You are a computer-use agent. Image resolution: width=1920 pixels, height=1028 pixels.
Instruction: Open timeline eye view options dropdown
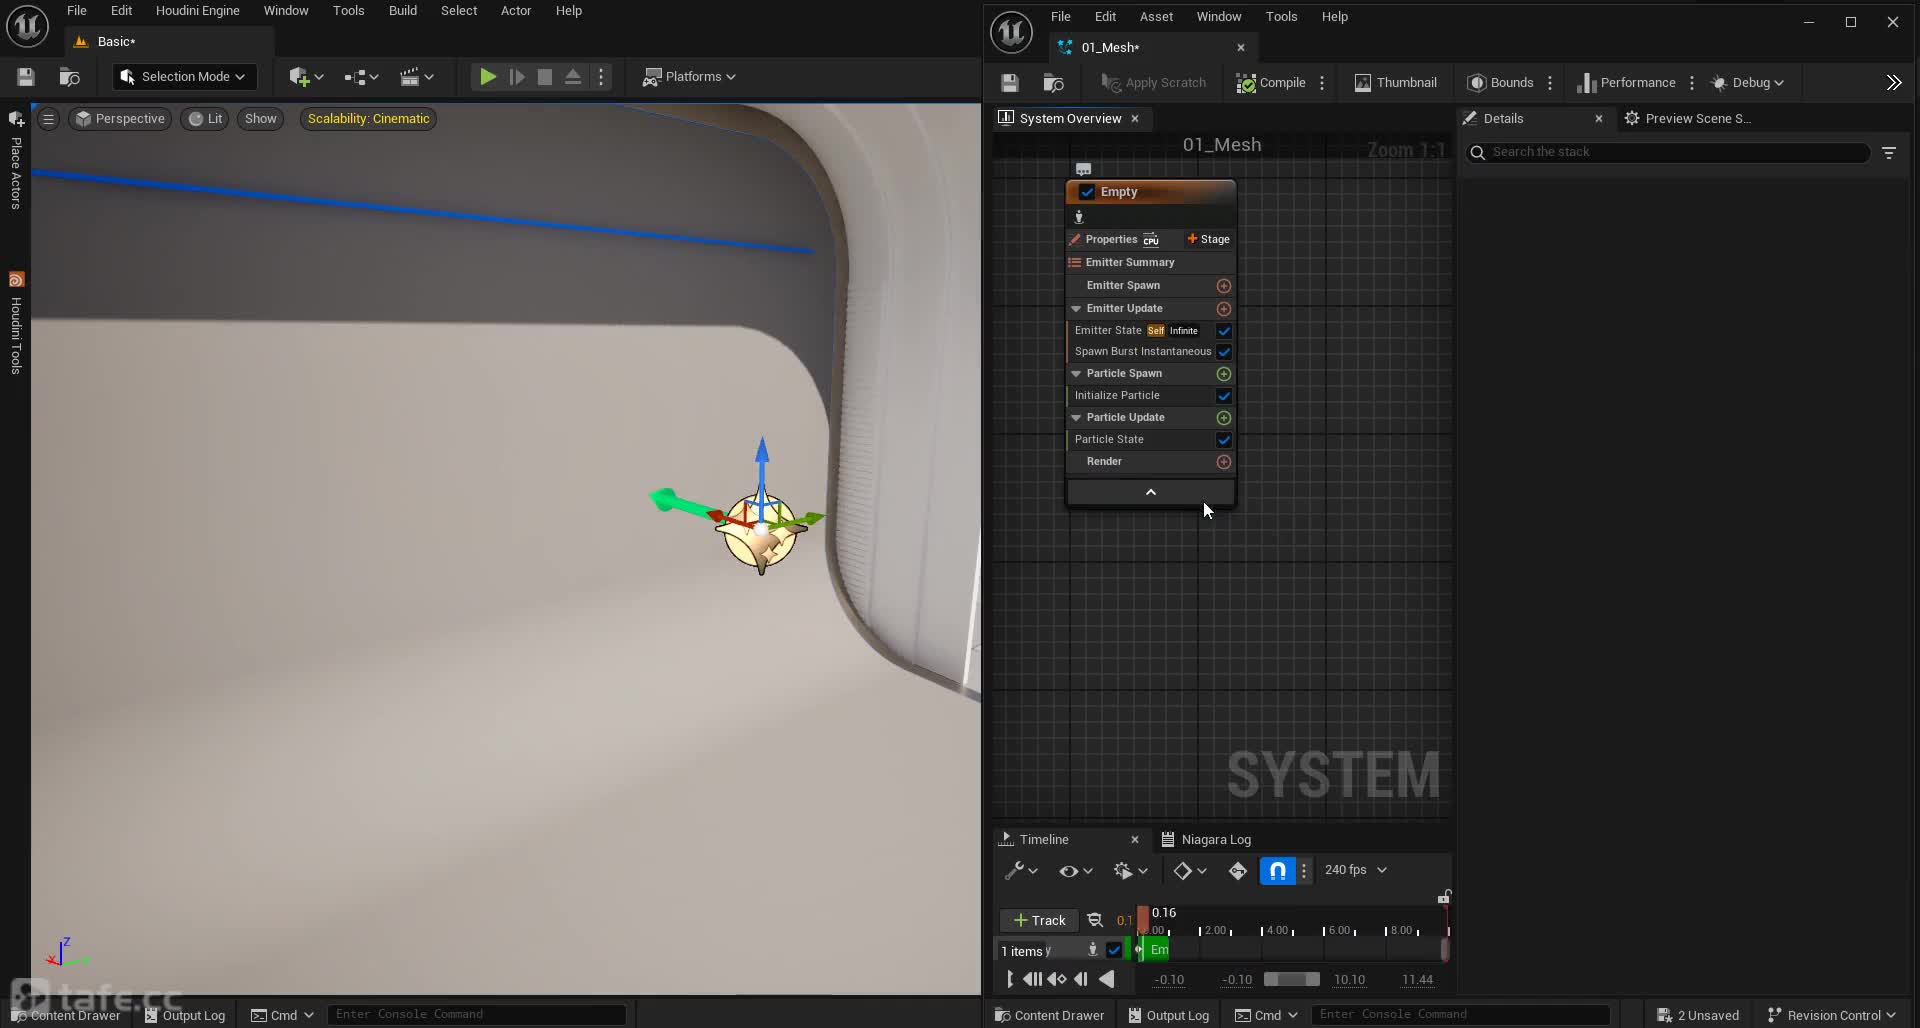[x=1075, y=871]
